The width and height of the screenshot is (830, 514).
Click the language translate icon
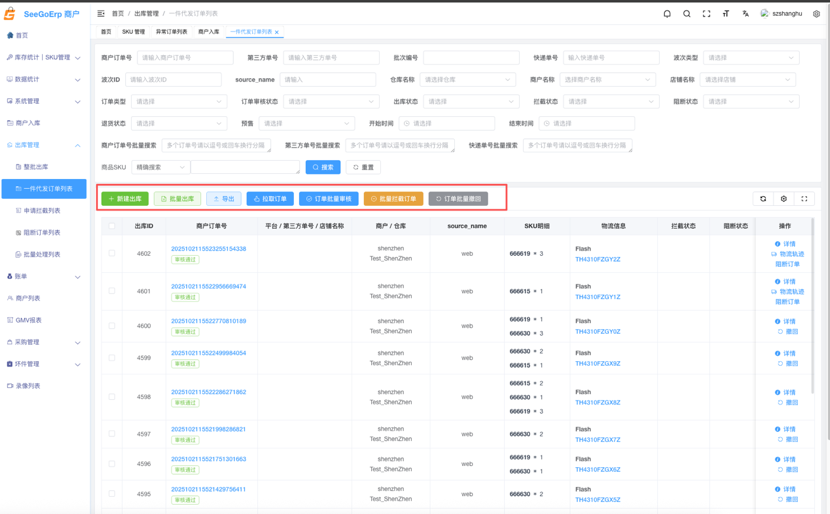745,14
